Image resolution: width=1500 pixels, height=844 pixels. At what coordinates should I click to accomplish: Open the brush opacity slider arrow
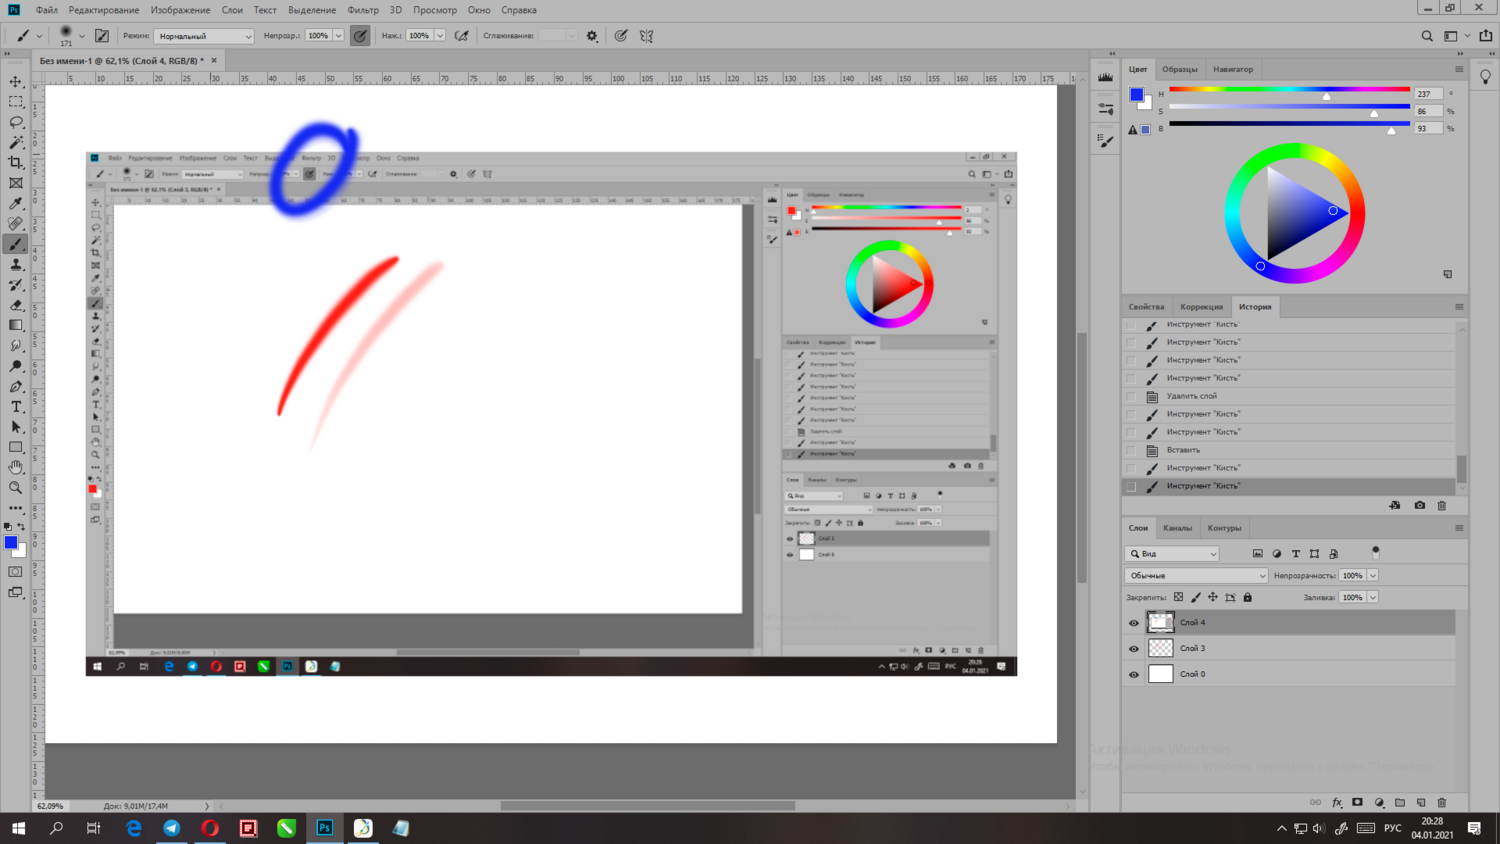(x=338, y=36)
